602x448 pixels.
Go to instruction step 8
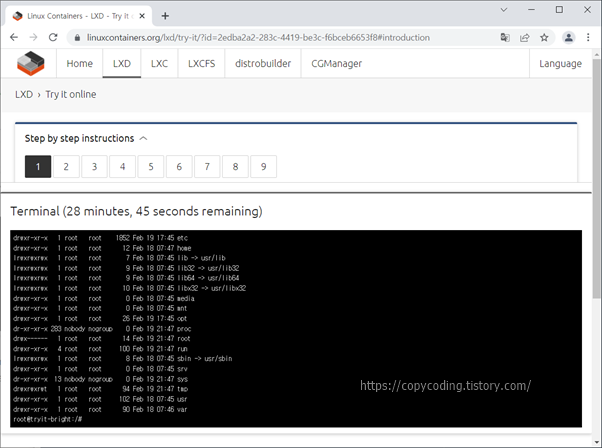(235, 167)
